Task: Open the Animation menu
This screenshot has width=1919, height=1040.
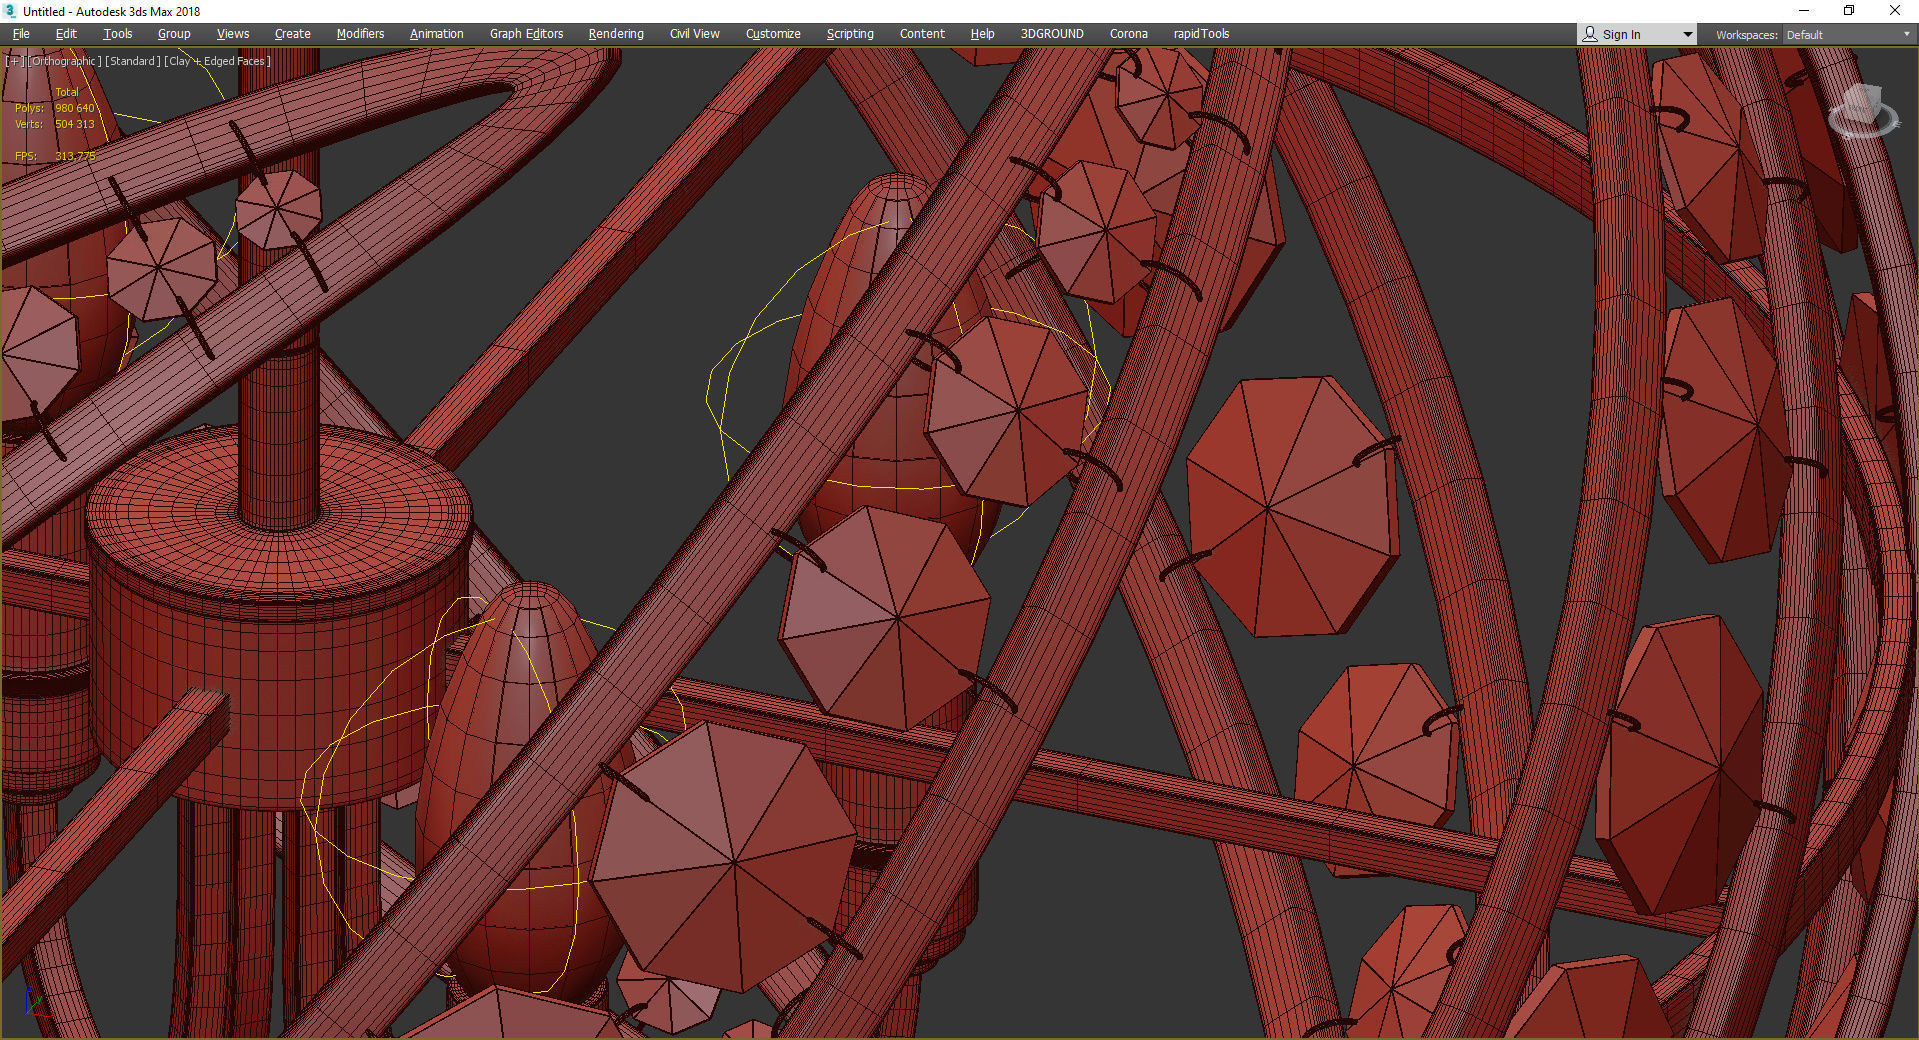Action: click(x=437, y=34)
